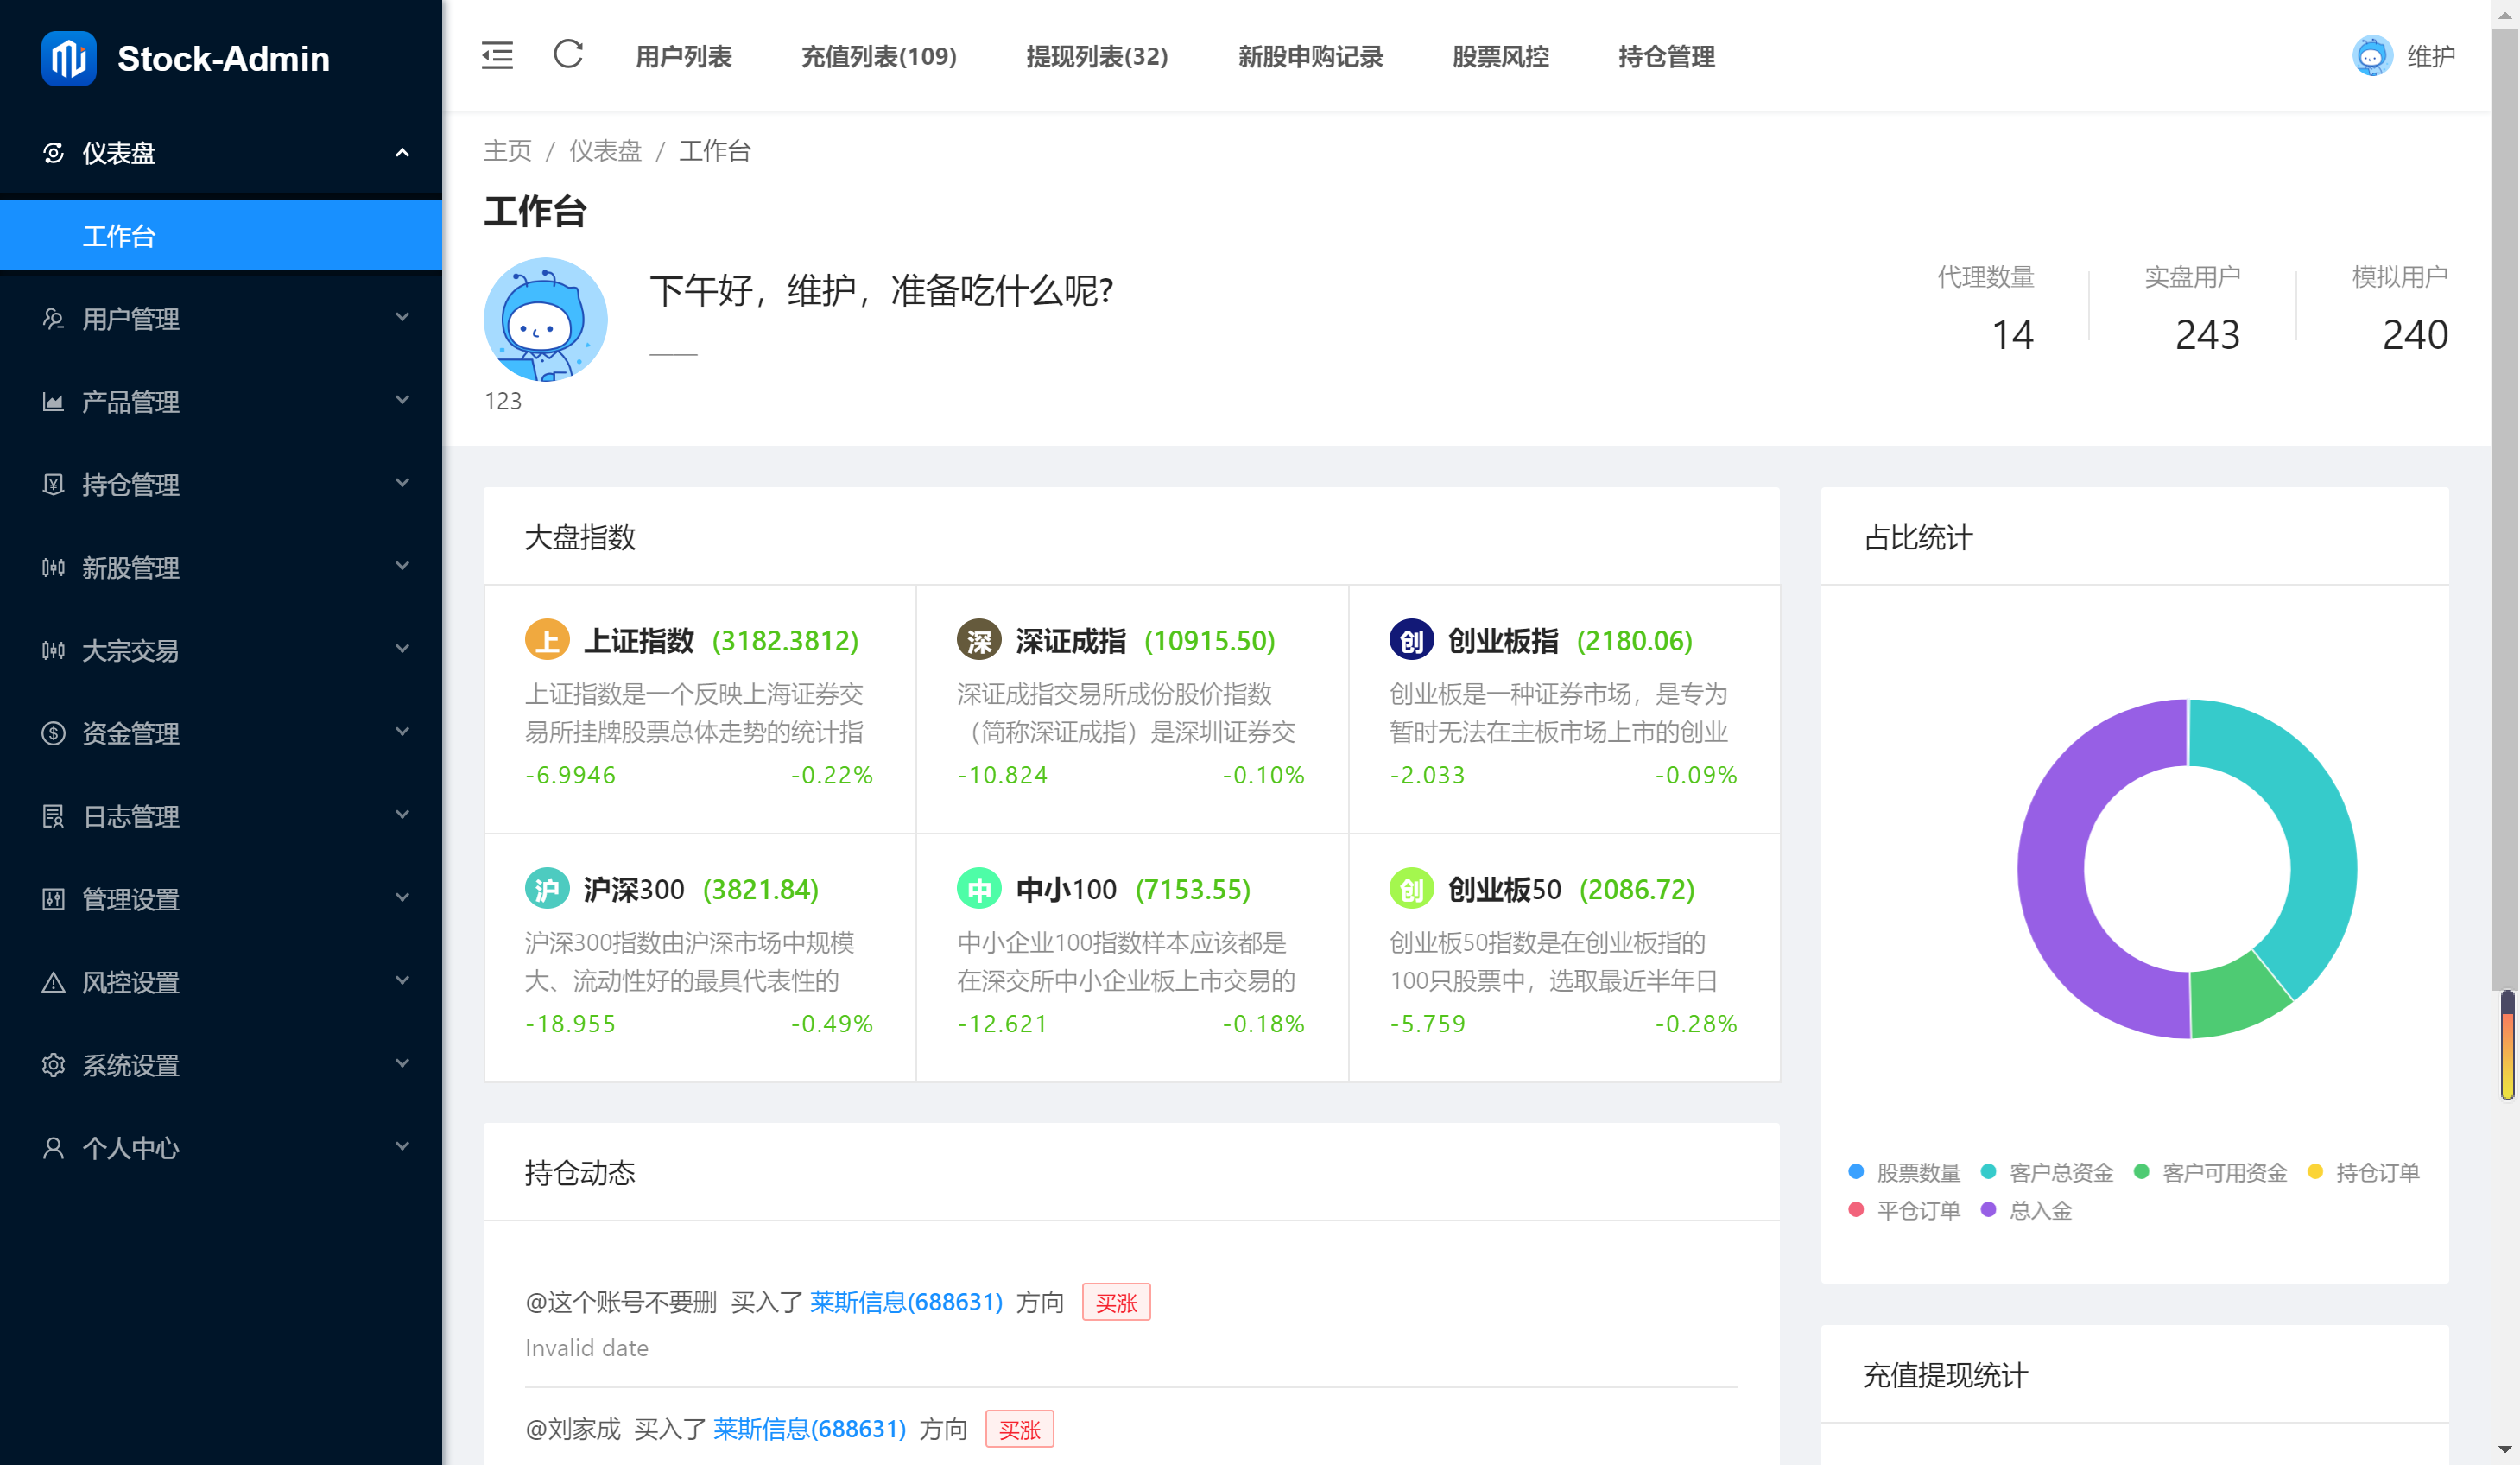Click the orange 上证指数 index badge icon
2520x1465 pixels.
coord(547,640)
